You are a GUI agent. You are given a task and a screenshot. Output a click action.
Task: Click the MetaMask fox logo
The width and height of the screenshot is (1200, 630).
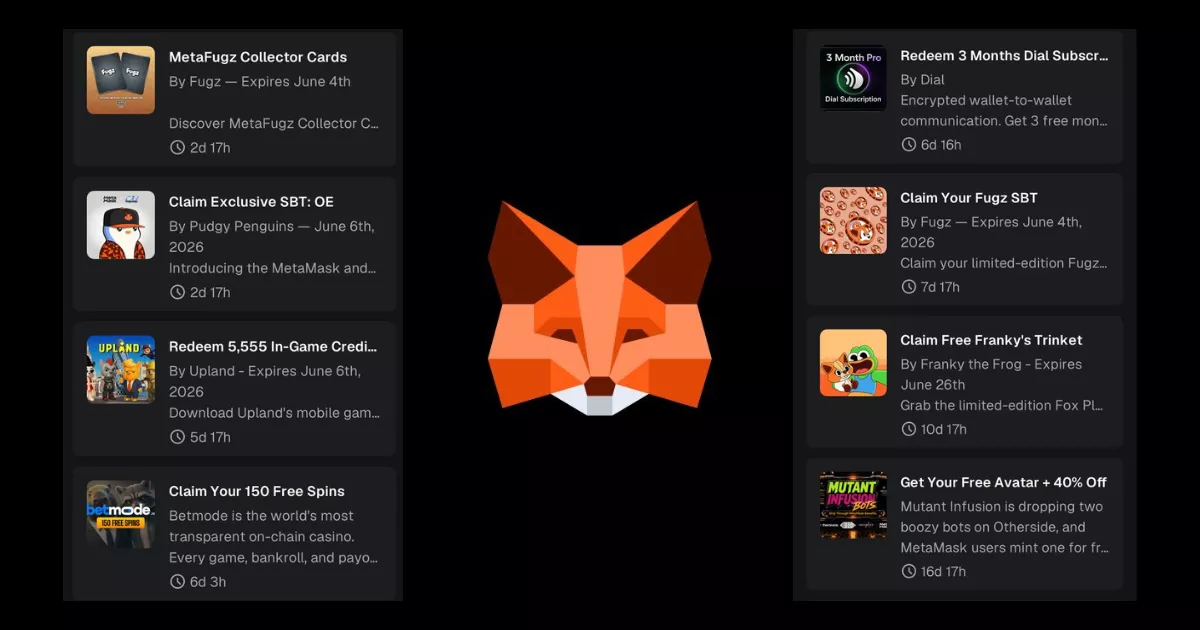coord(600,308)
